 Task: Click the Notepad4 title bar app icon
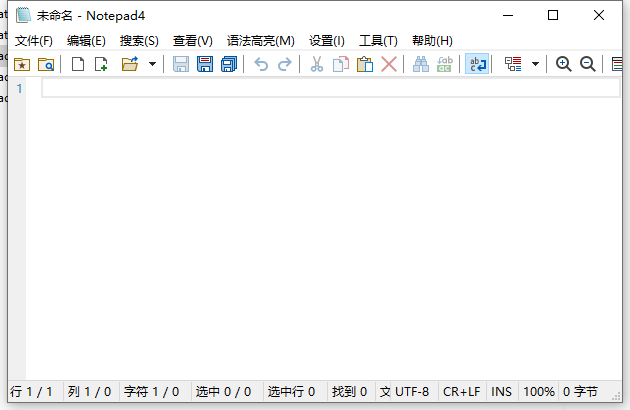(23, 15)
